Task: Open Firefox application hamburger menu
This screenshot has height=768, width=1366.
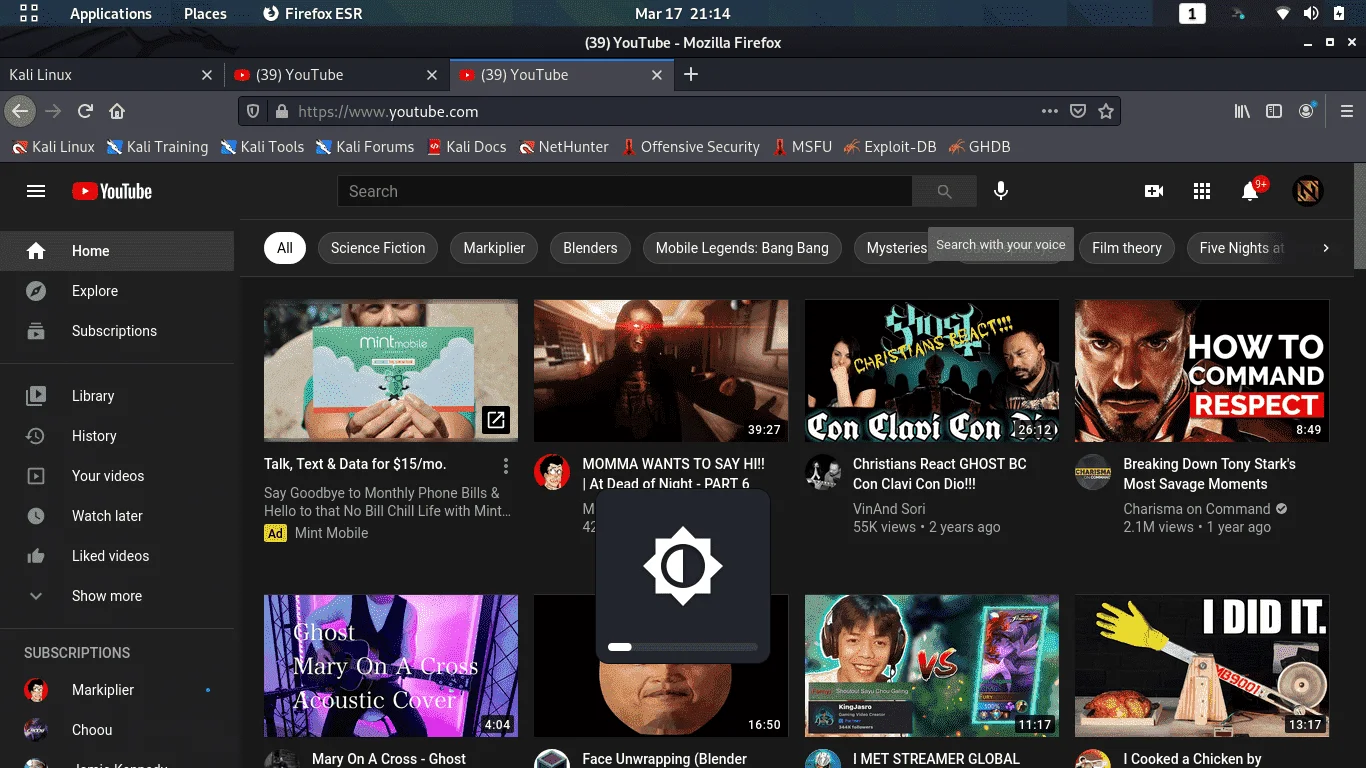Action: point(1347,111)
